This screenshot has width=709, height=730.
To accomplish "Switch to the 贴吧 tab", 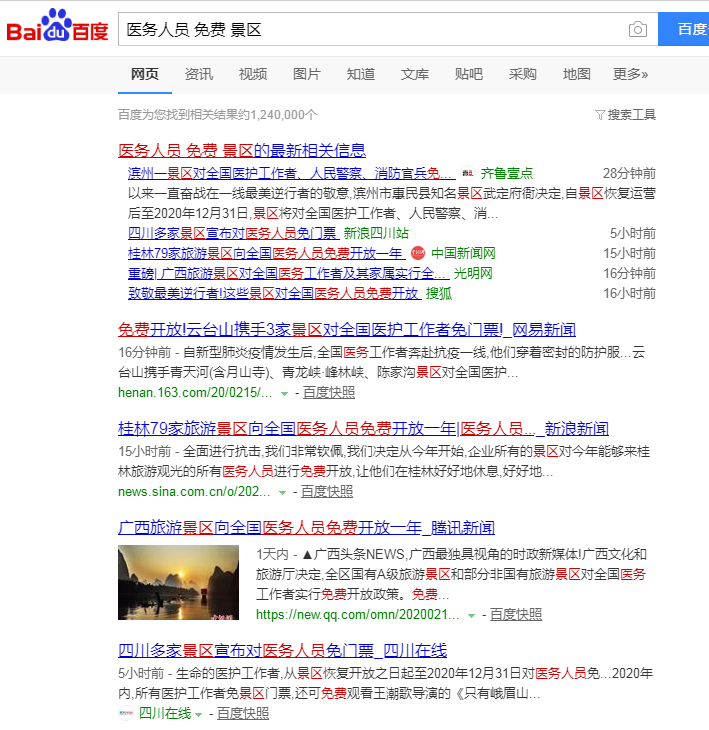I will point(469,74).
